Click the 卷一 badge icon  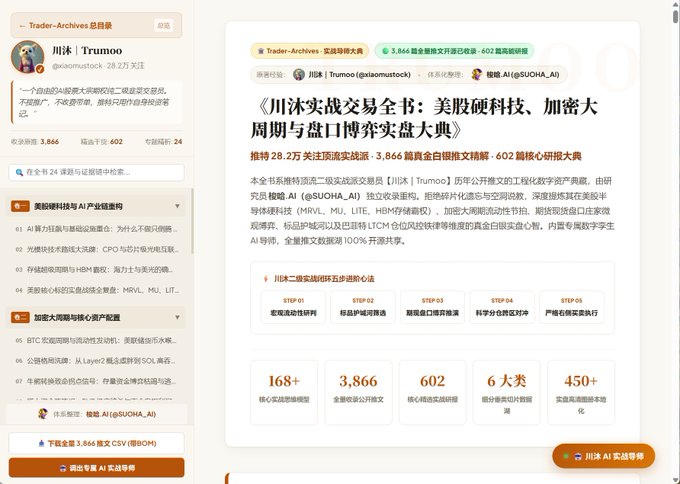point(20,206)
